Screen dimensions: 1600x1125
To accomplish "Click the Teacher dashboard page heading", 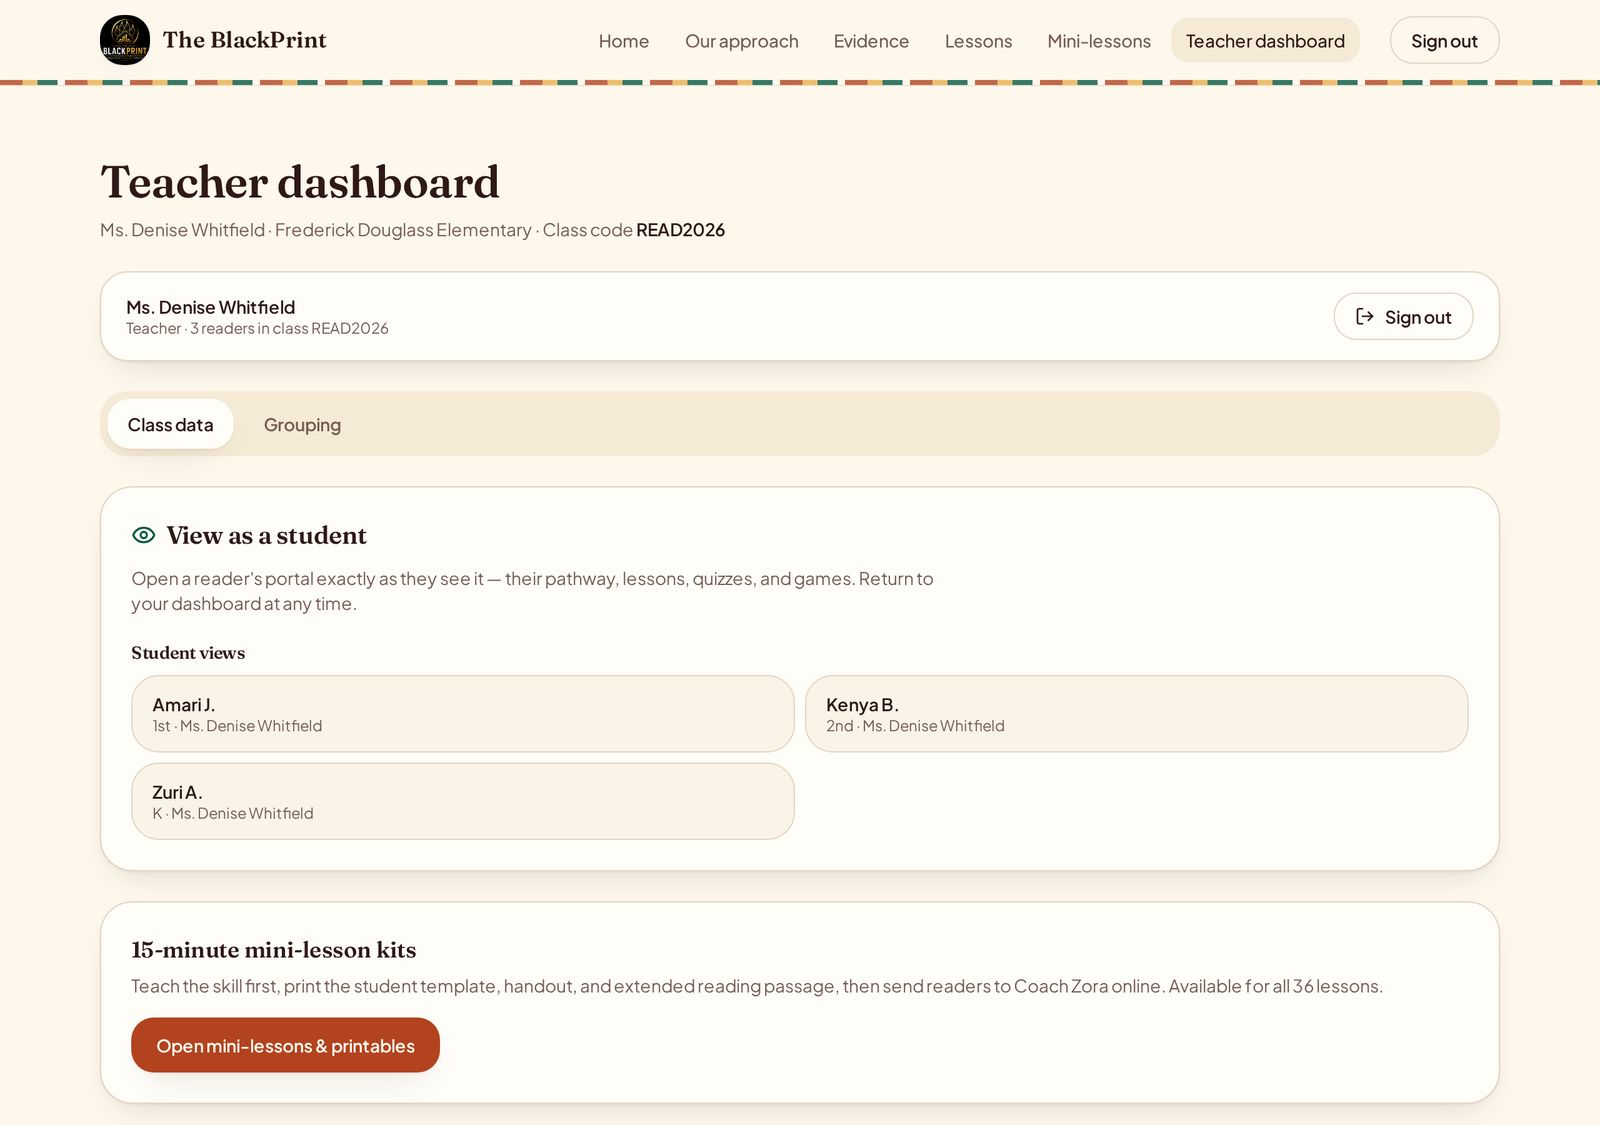I will 300,182.
